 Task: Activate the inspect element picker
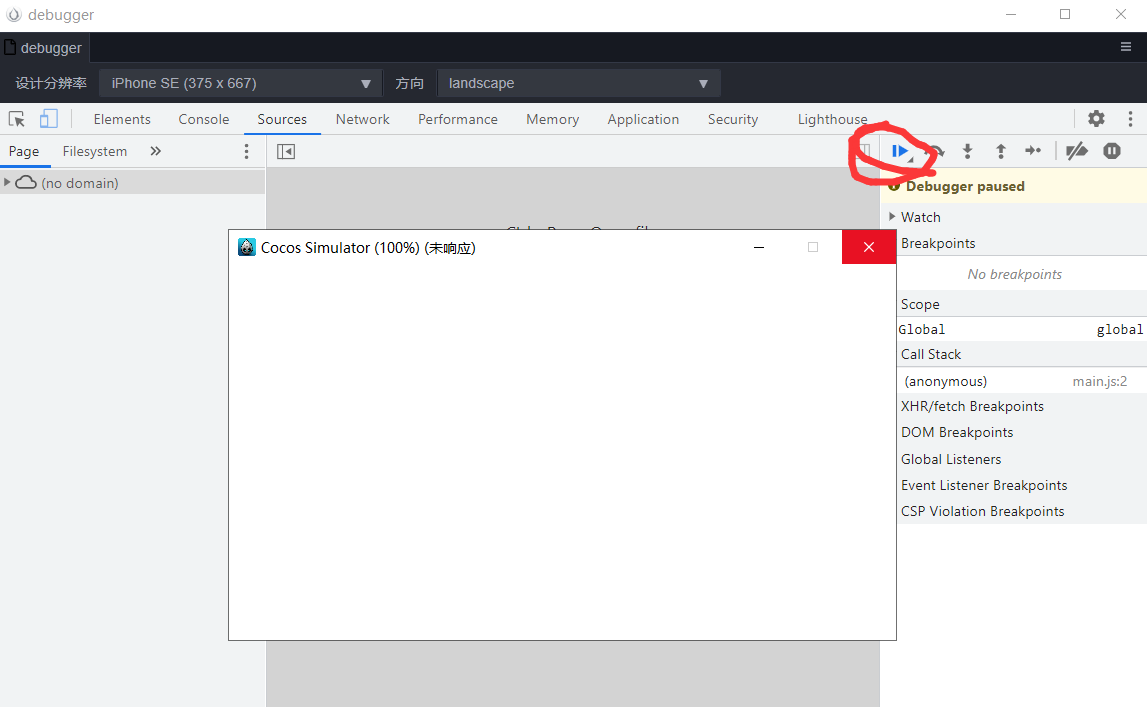pyautogui.click(x=16, y=118)
